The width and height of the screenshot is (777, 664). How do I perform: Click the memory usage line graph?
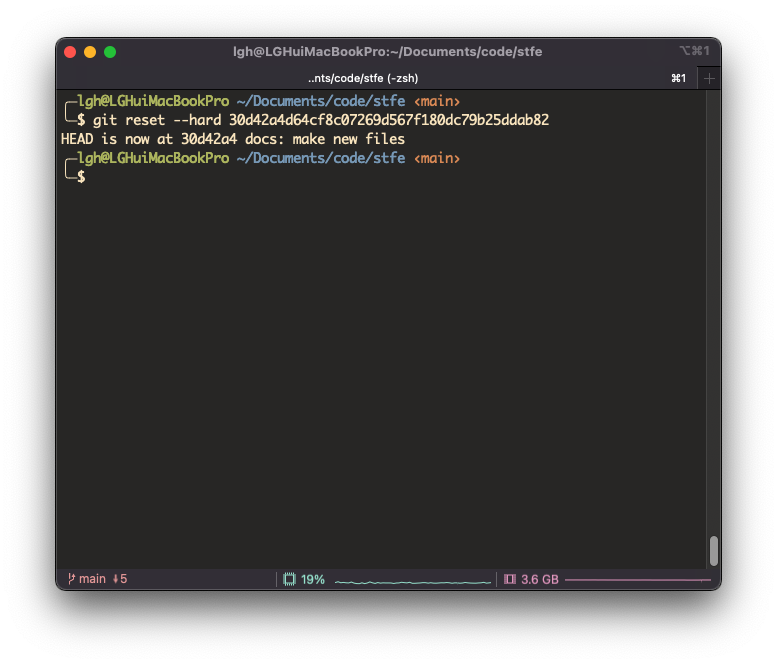(x=638, y=579)
